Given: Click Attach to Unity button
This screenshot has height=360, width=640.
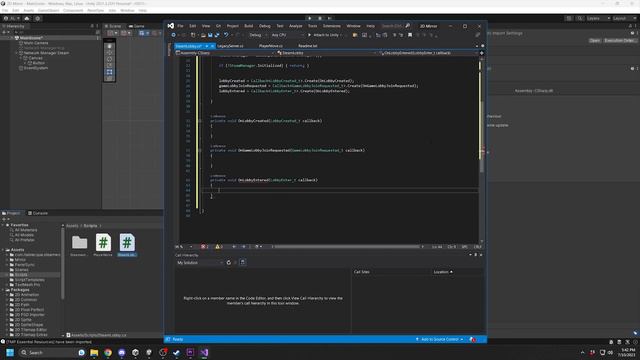Looking at the screenshot, I should coord(325,35).
